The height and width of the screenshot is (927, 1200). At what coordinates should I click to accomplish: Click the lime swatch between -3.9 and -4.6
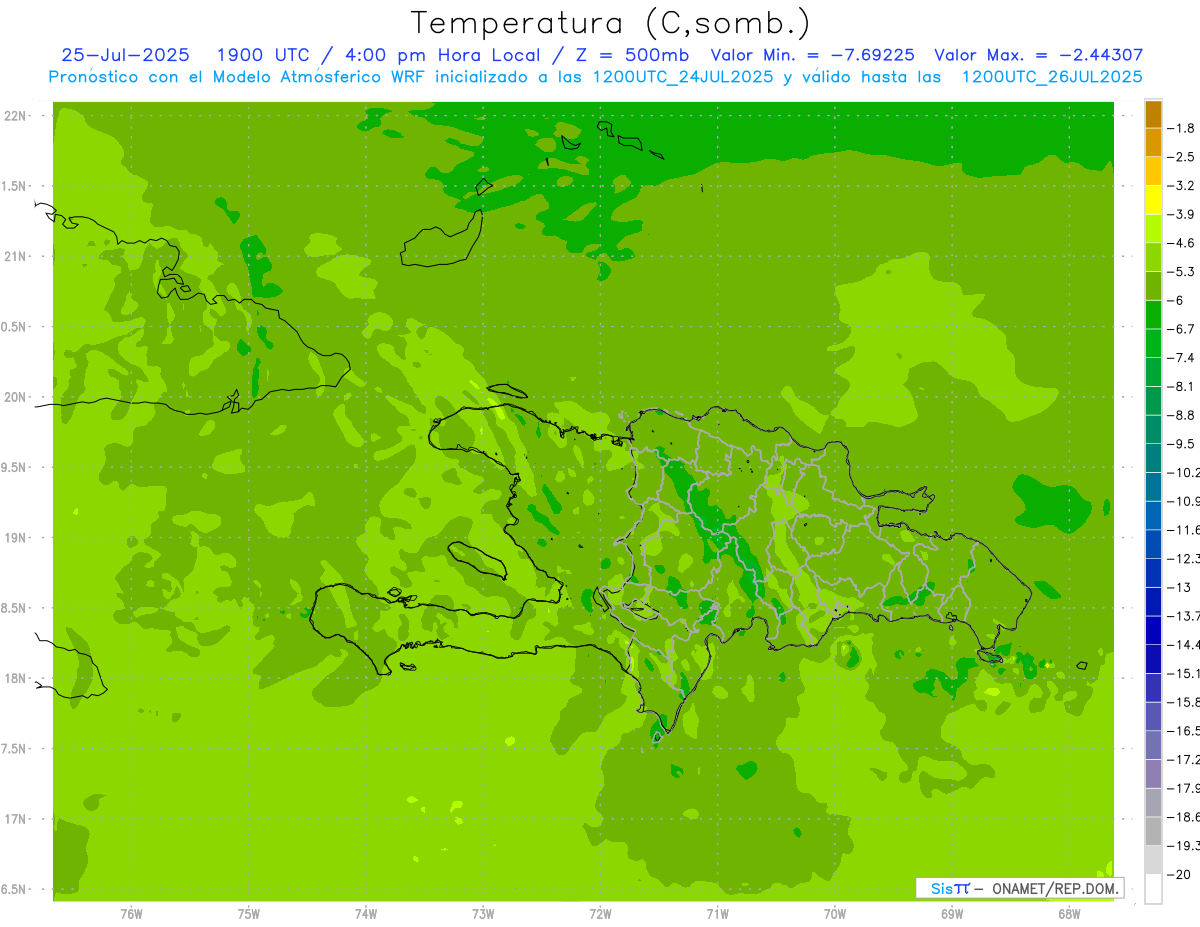[x=1153, y=229]
